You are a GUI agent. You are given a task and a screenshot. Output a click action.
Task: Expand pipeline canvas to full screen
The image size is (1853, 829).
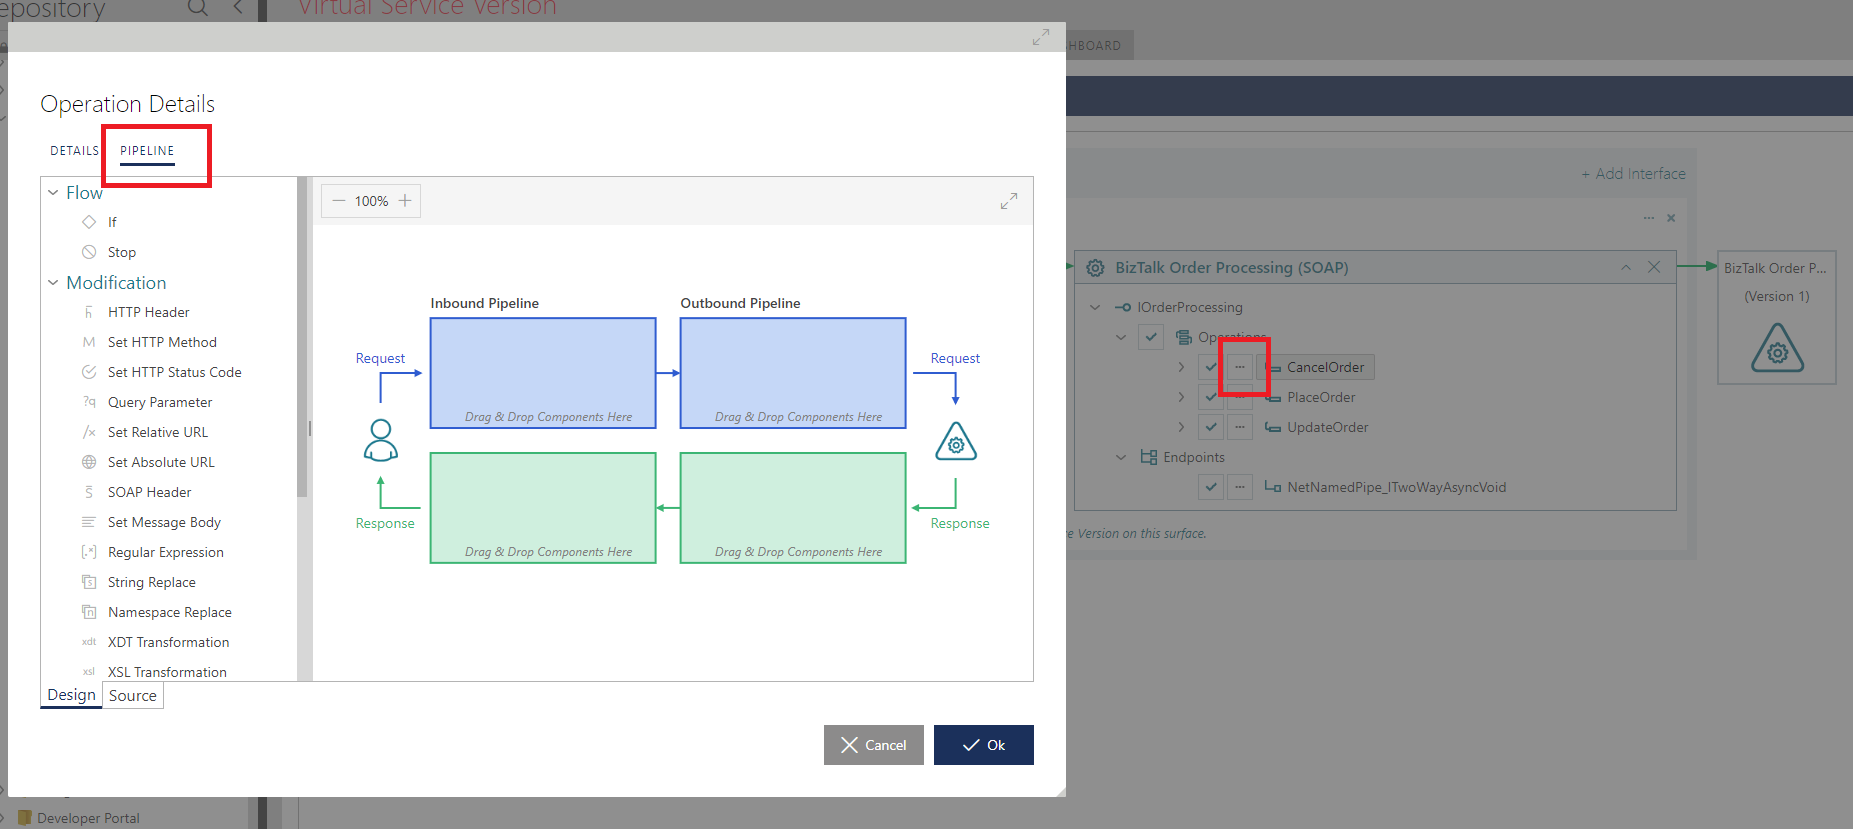tap(1009, 201)
